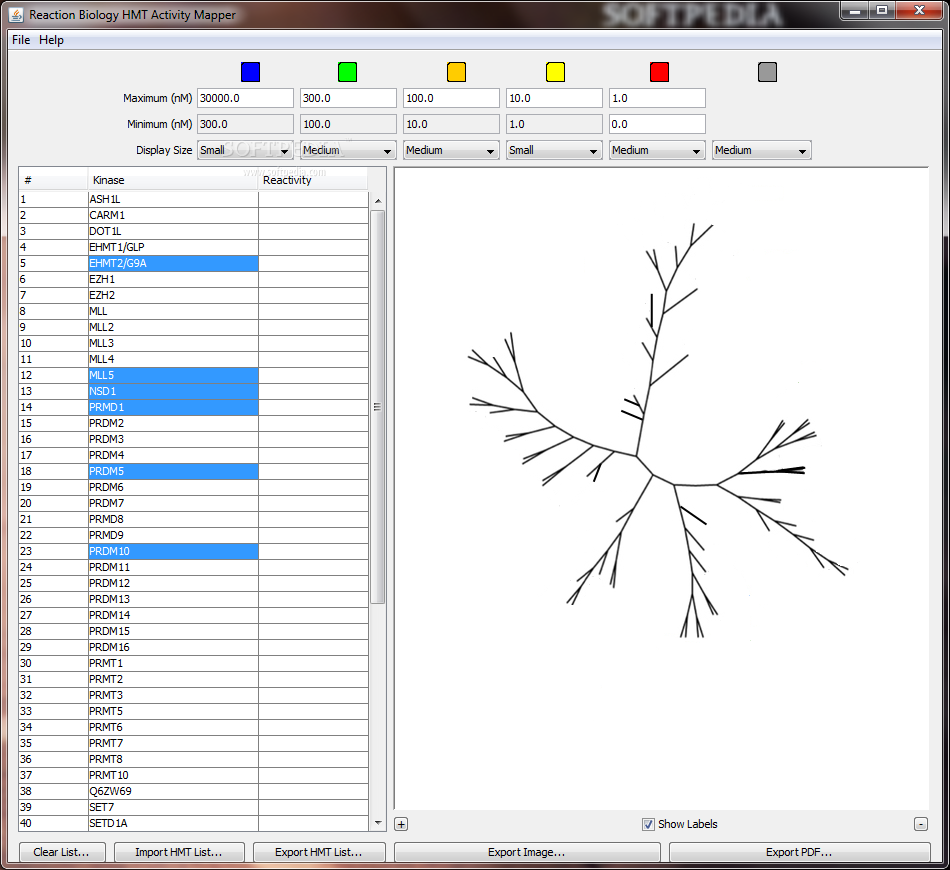Viewport: 950px width, 870px height.
Task: Click the blue color swatch
Action: click(250, 72)
